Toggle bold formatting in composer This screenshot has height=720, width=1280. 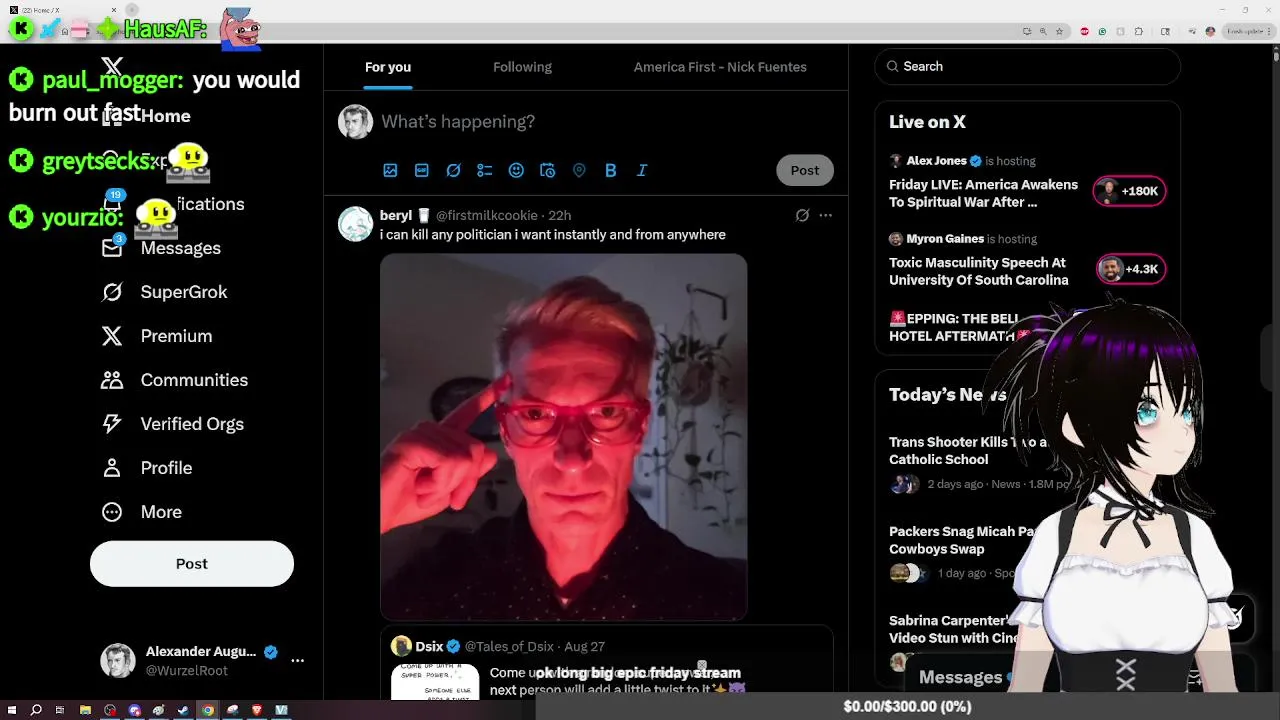click(x=610, y=170)
